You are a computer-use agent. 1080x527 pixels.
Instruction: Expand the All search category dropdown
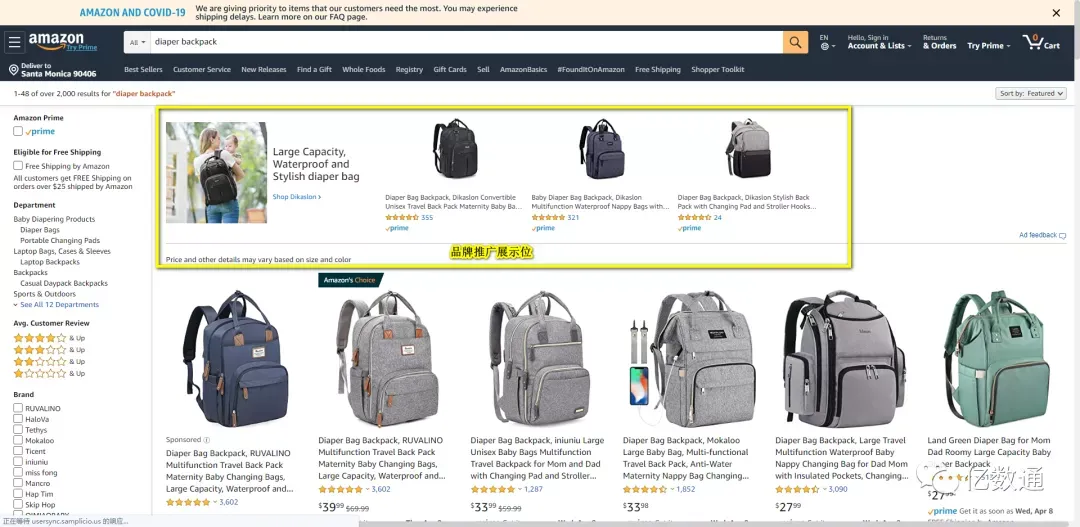[x=138, y=42]
